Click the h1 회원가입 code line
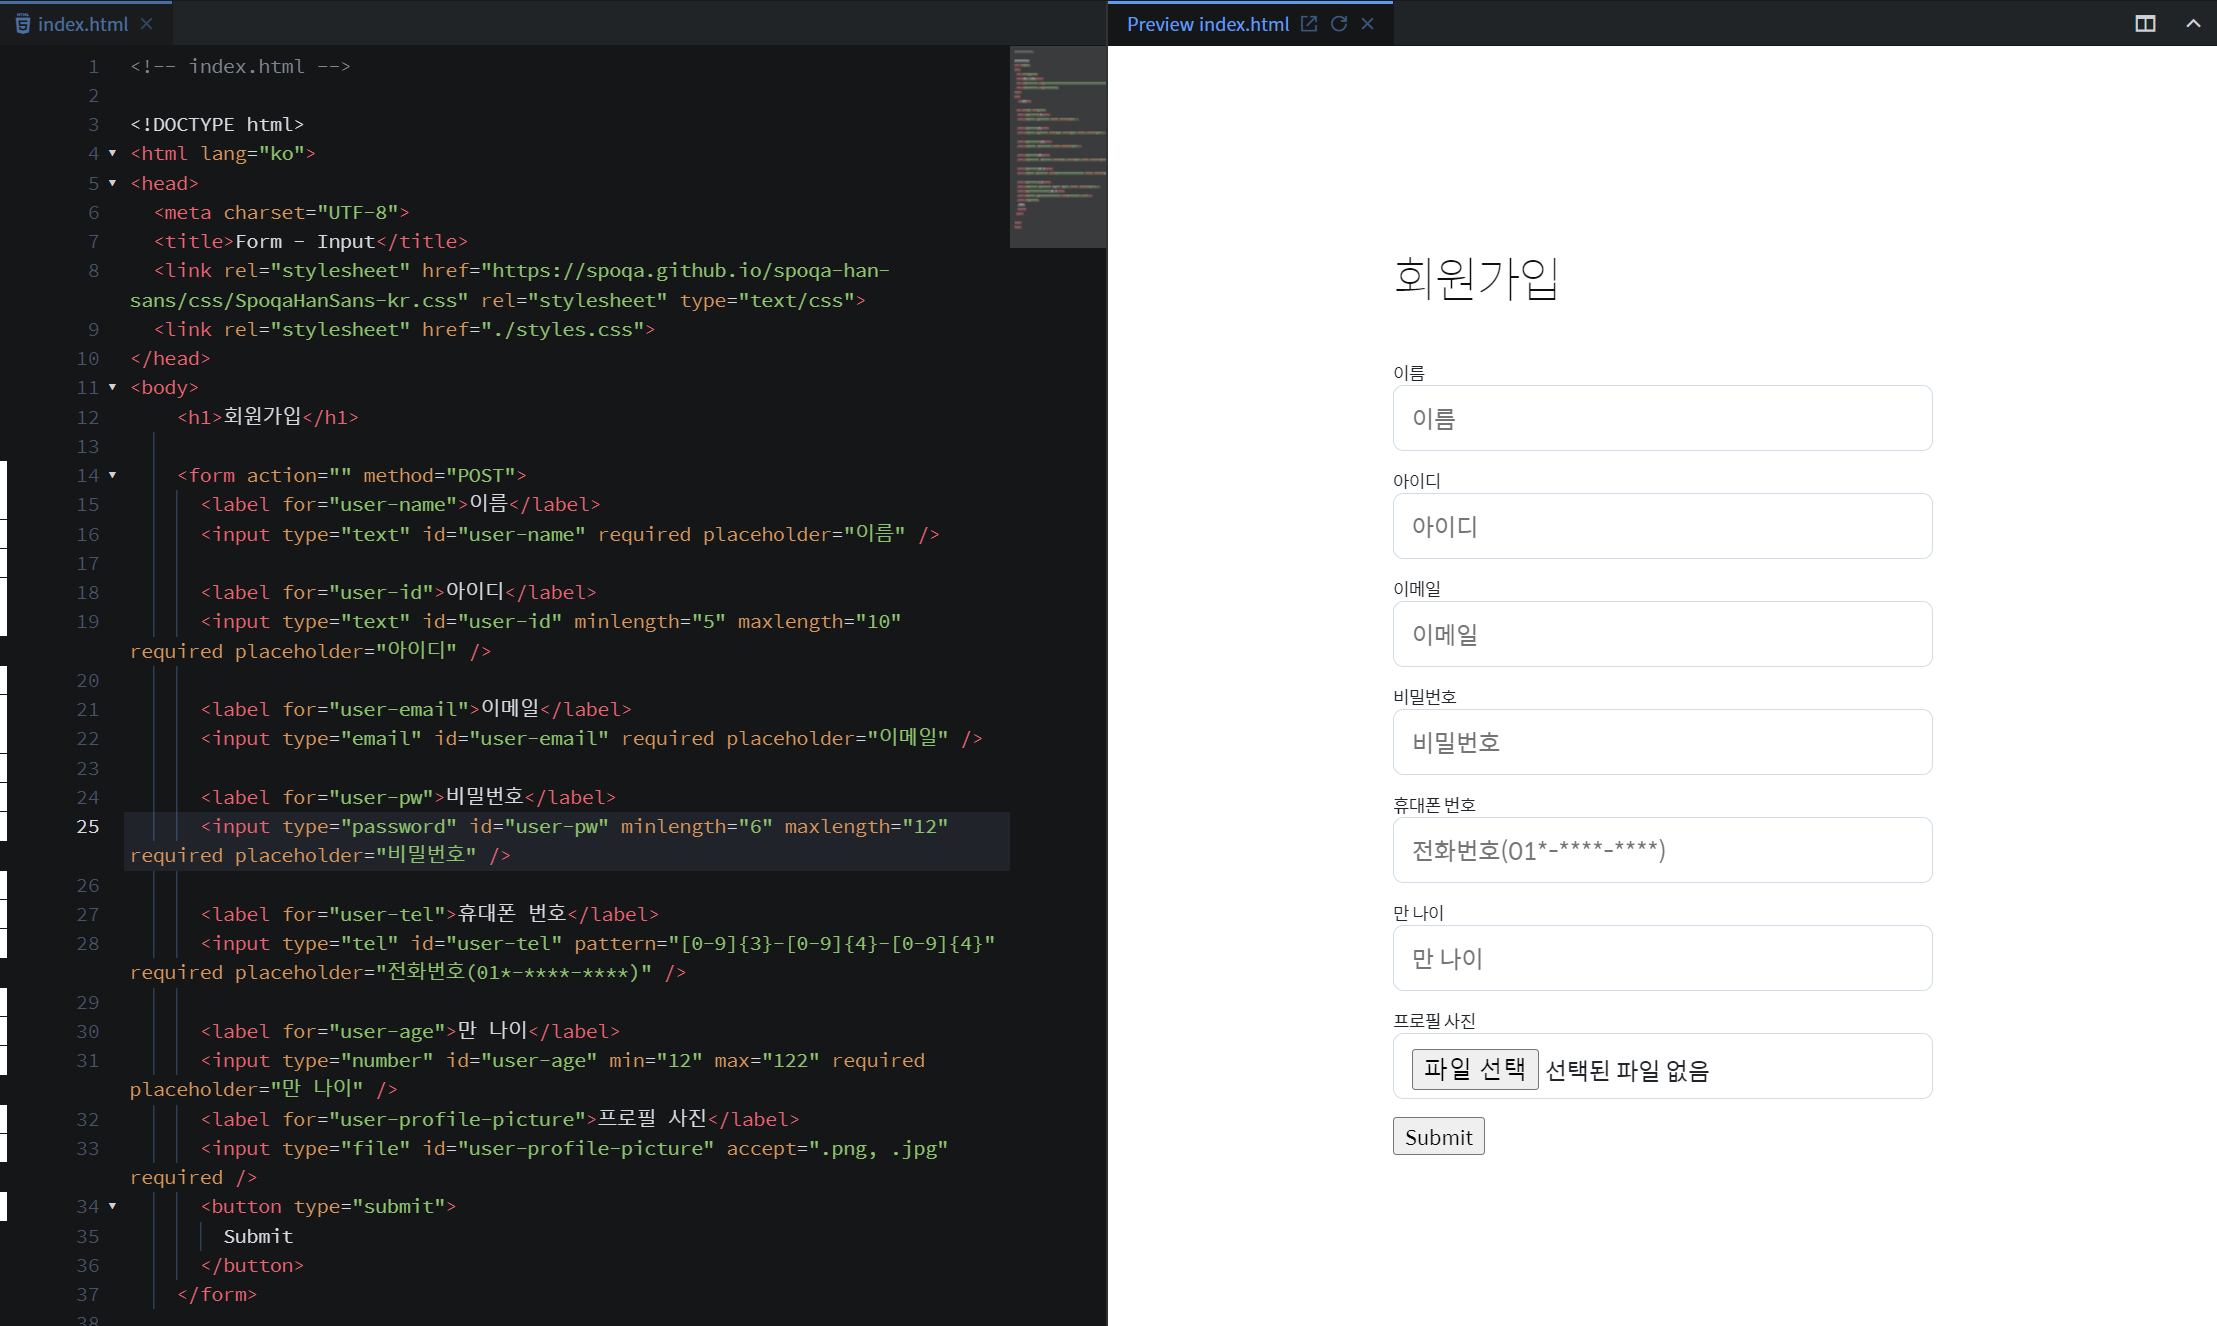Image resolution: width=2217 pixels, height=1326 pixels. pyautogui.click(x=268, y=417)
